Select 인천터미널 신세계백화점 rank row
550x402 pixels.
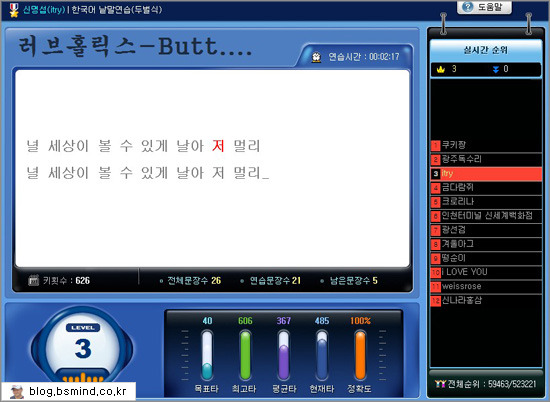point(486,216)
